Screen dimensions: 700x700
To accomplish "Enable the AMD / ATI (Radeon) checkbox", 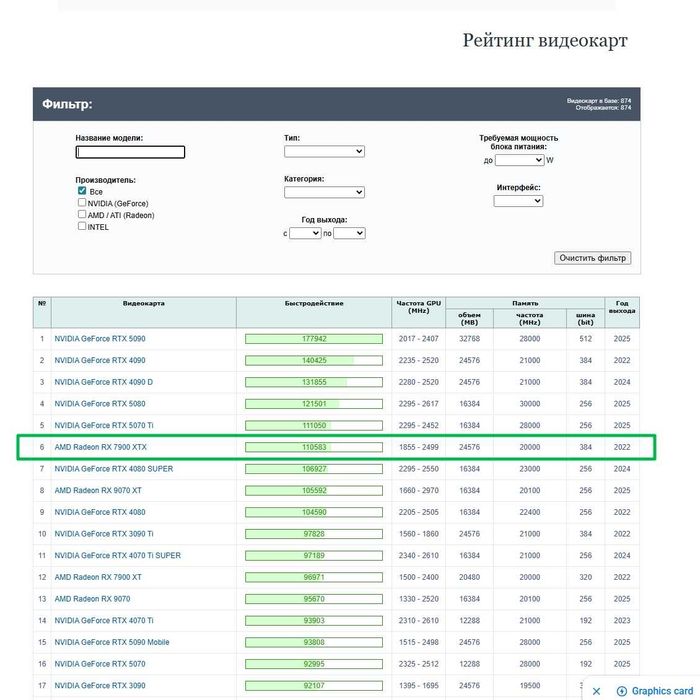I will pos(82,214).
